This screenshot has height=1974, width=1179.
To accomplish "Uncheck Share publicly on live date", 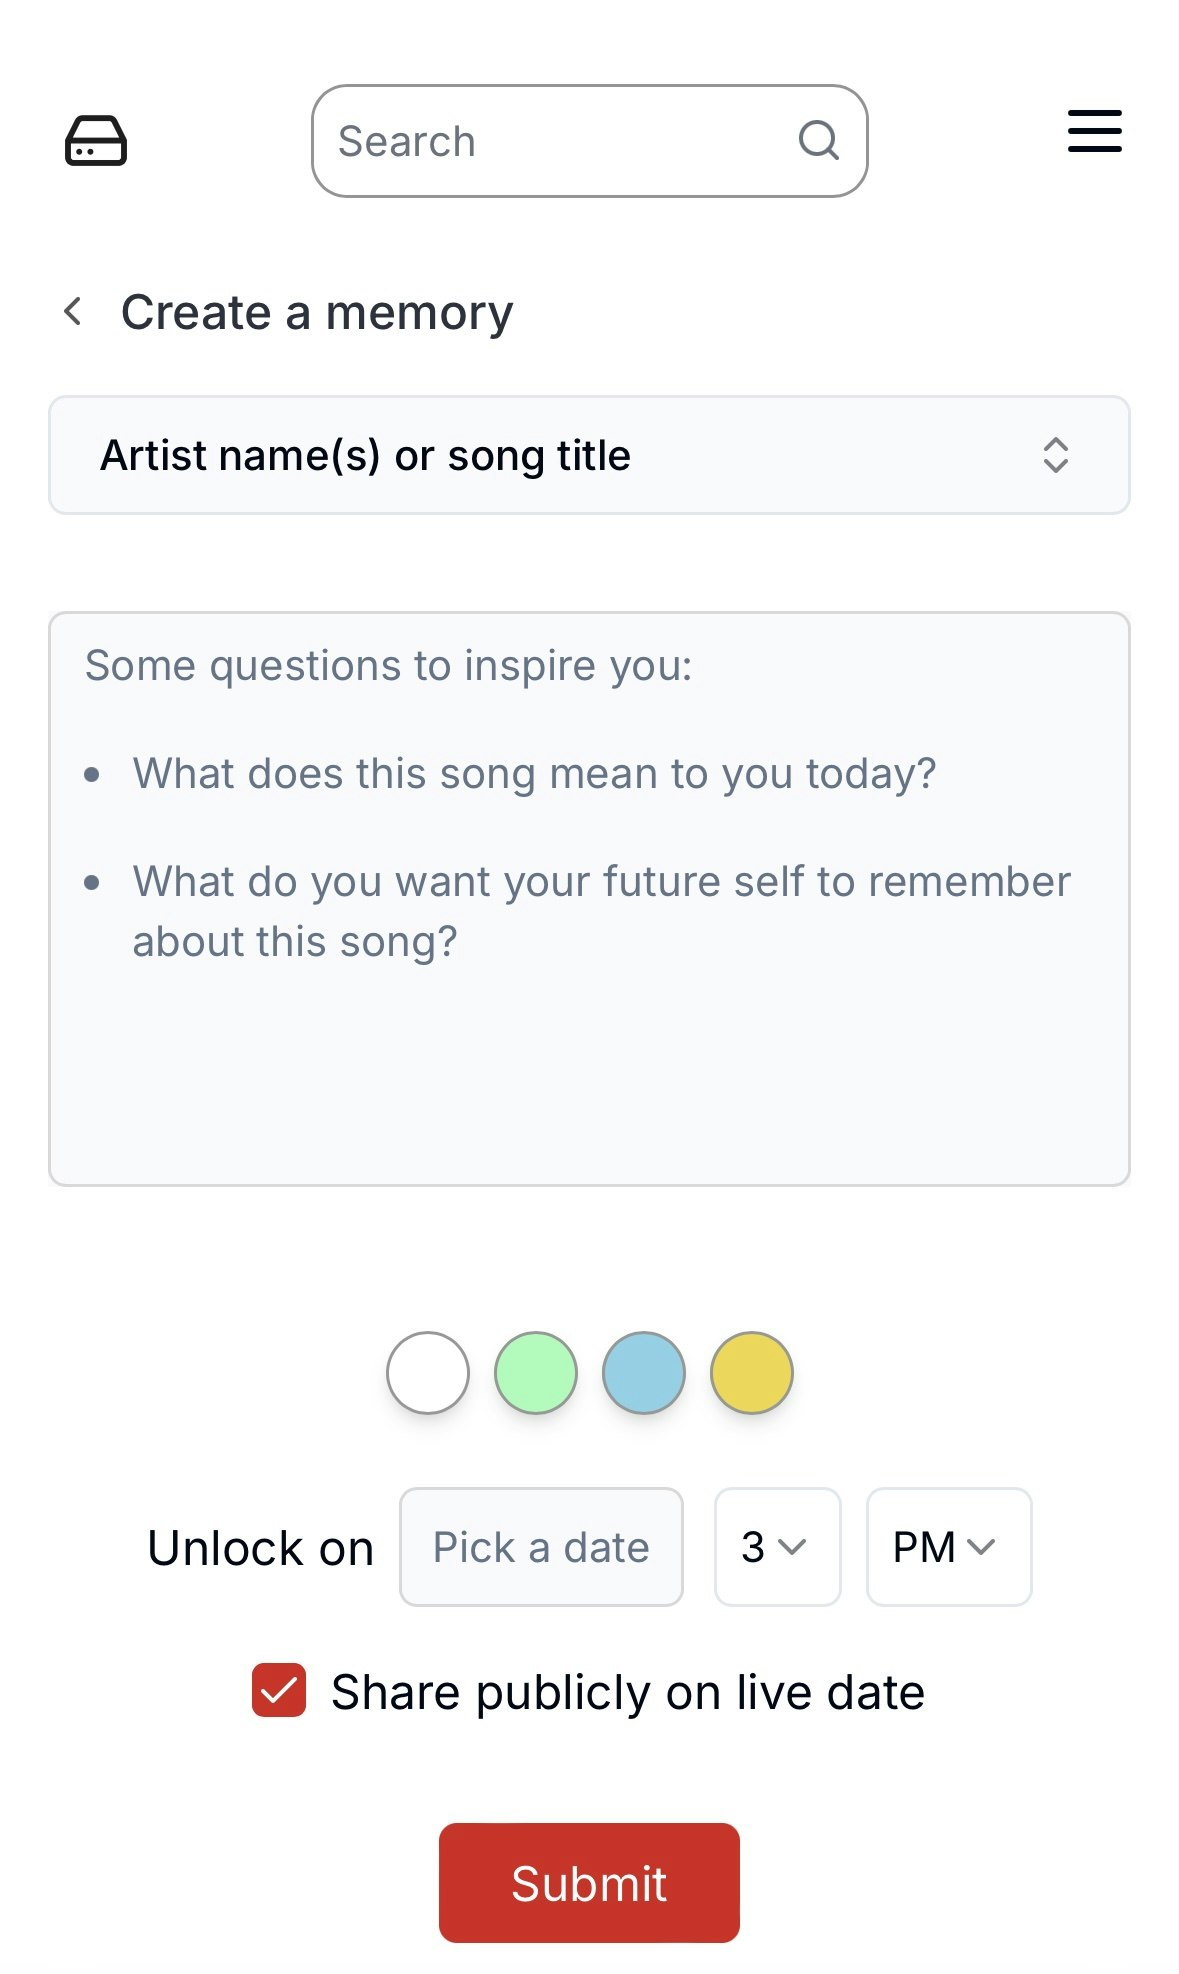I will pos(279,1690).
